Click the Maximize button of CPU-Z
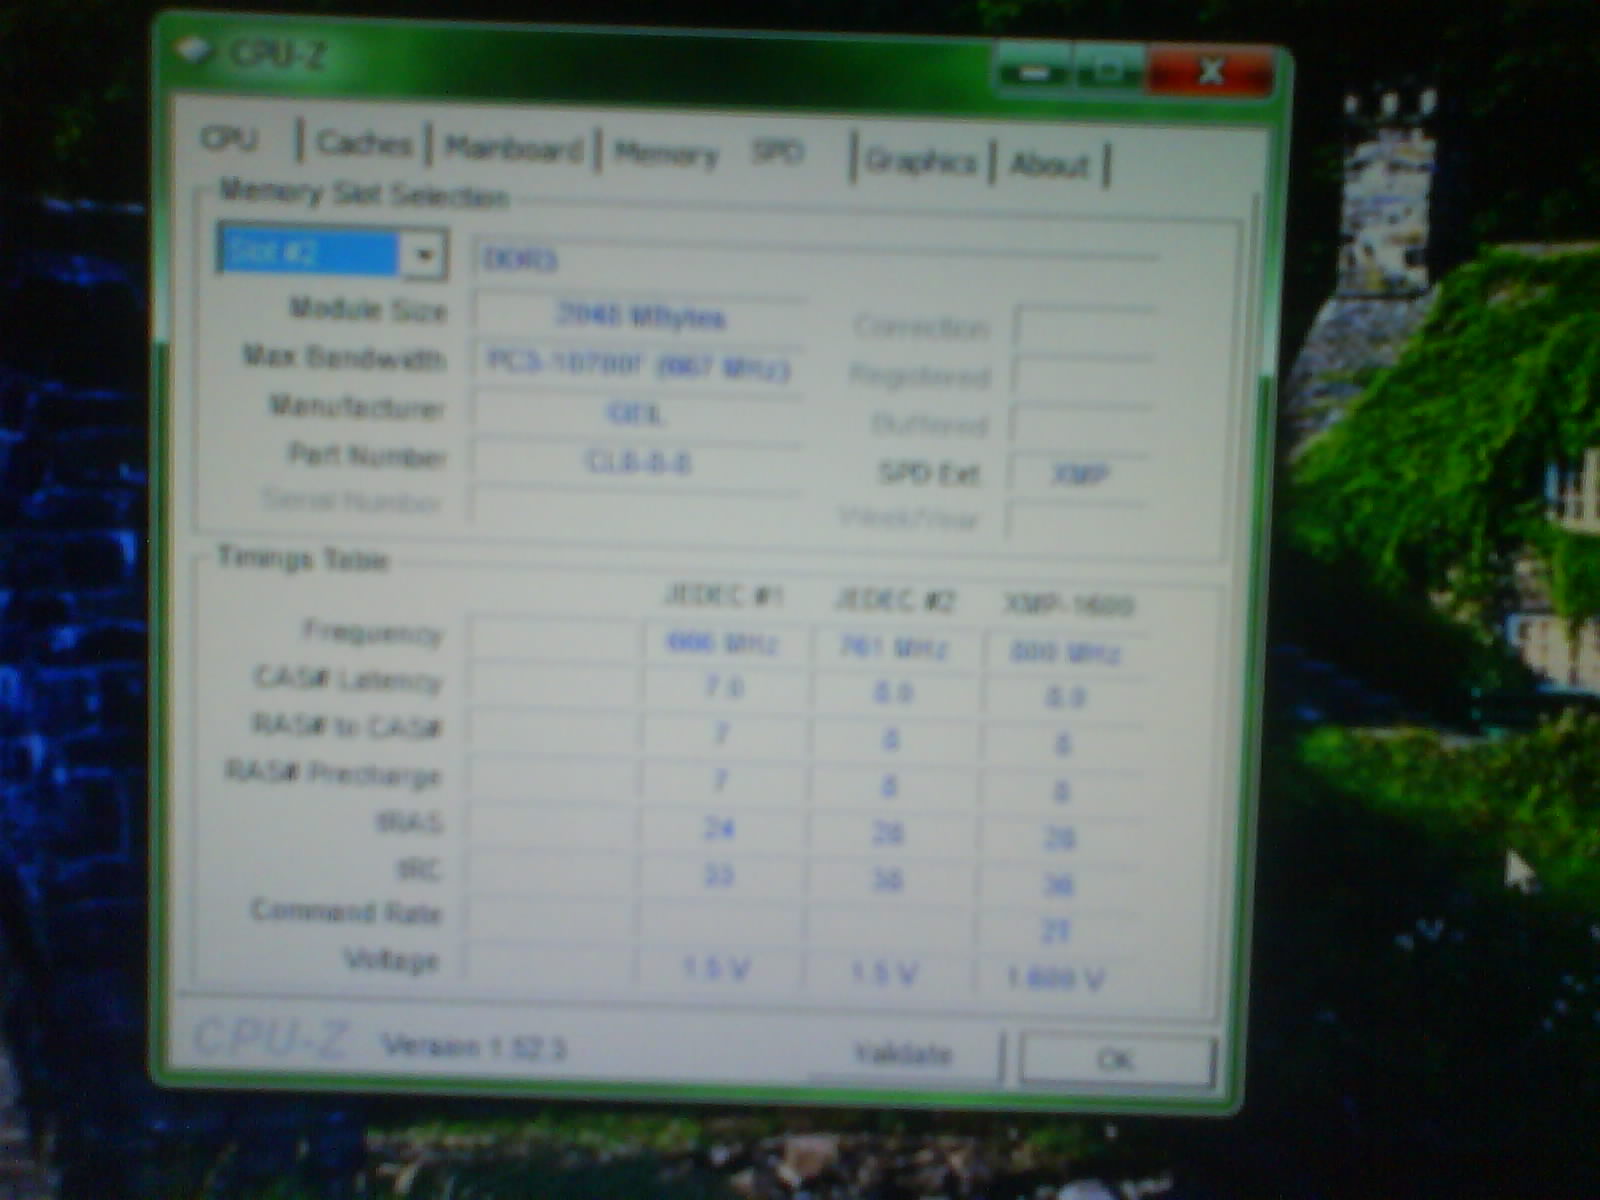The height and width of the screenshot is (1200, 1600). click(x=1109, y=72)
